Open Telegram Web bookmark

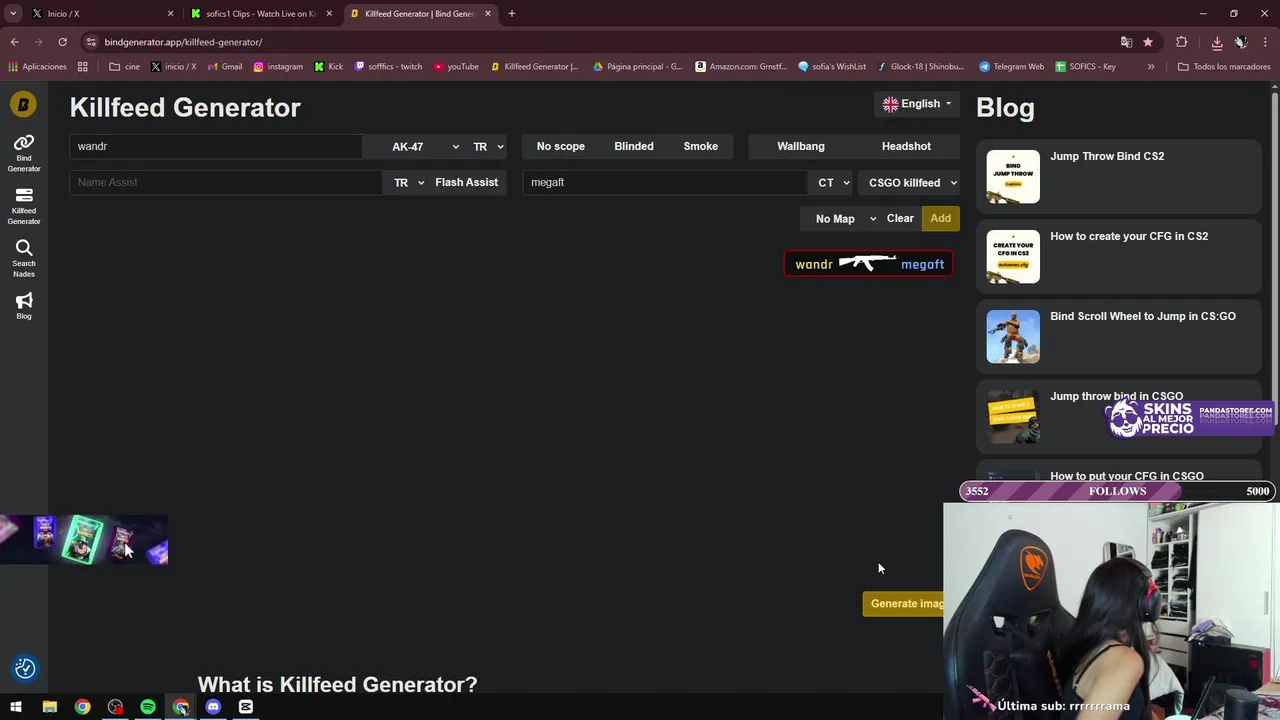pos(1011,67)
